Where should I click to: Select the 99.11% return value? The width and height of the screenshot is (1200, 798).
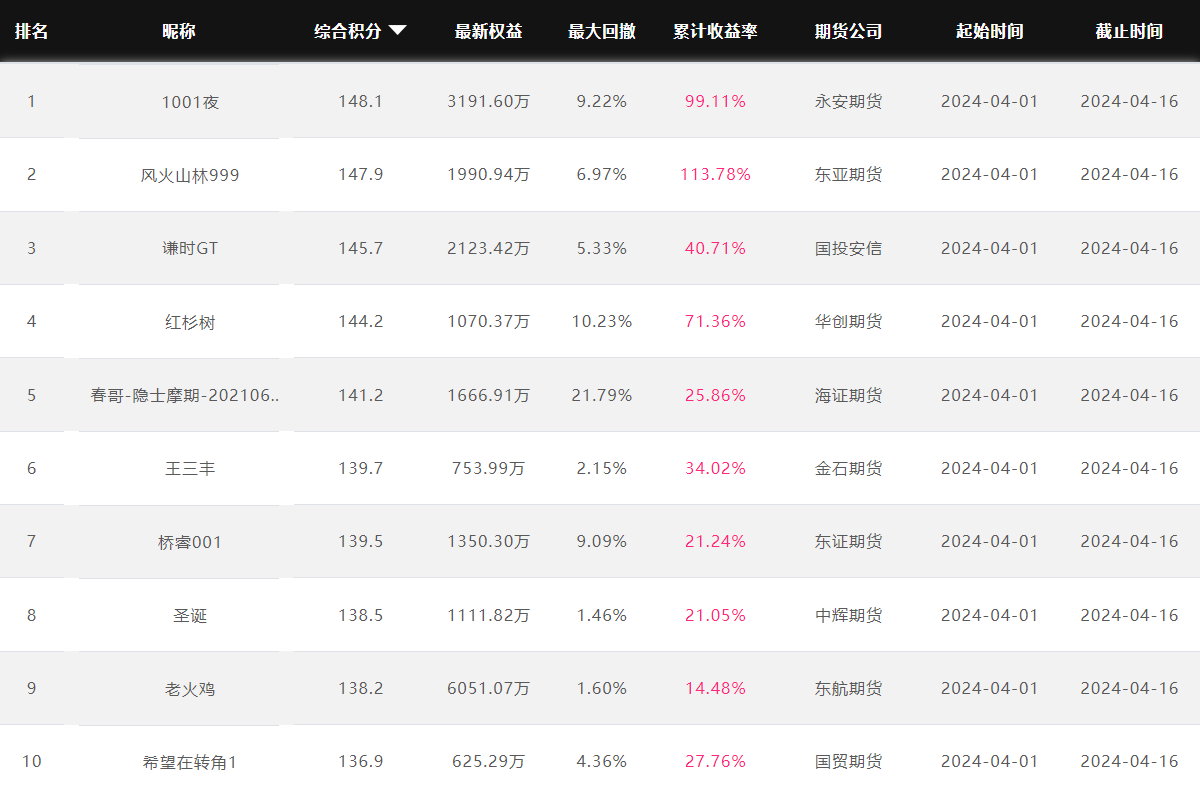click(715, 101)
